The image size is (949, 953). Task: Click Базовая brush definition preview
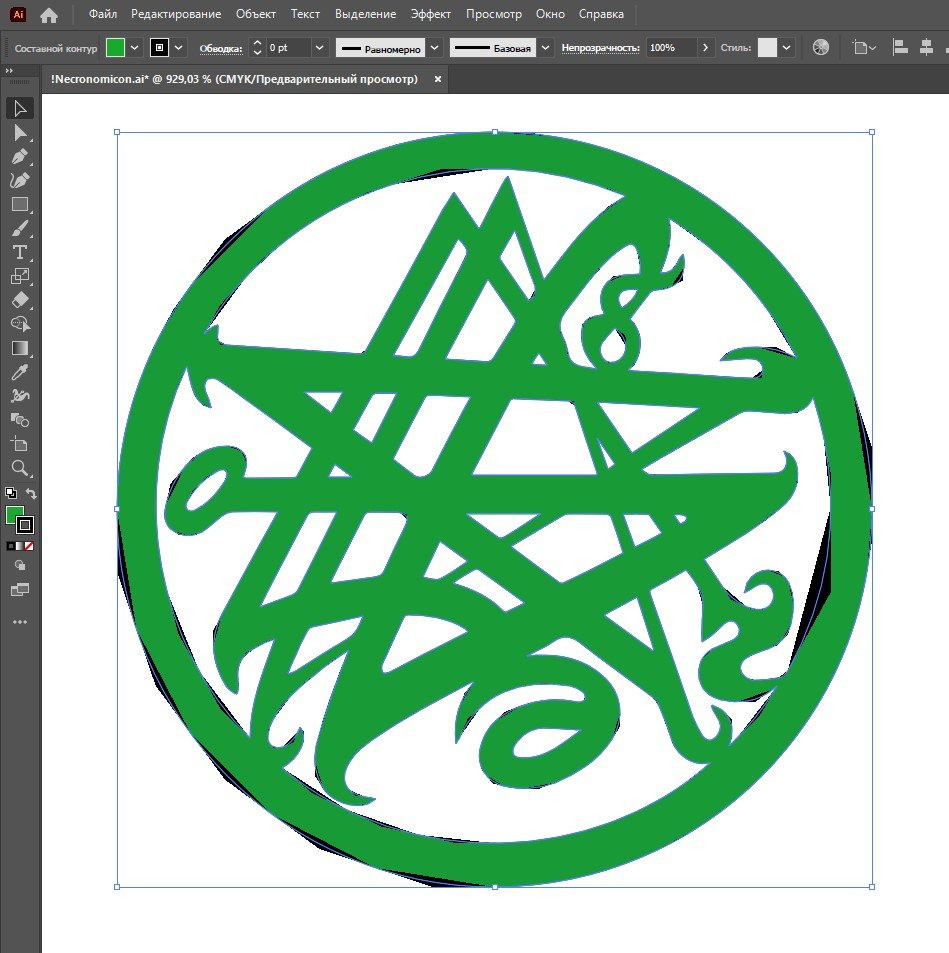click(x=493, y=48)
